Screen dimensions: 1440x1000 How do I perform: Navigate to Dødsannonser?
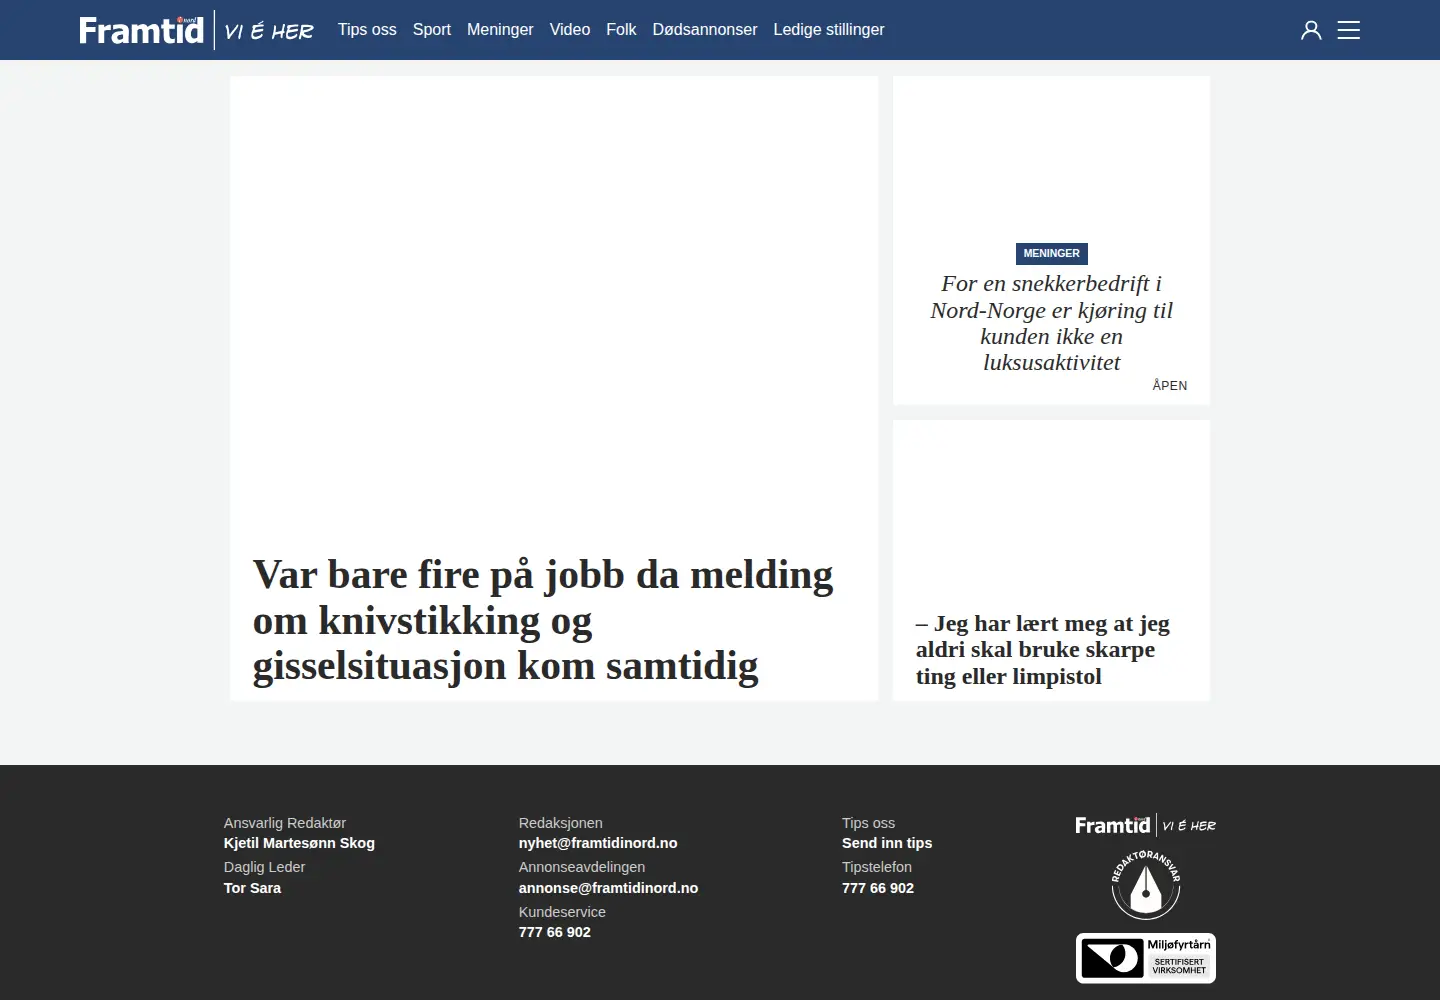[705, 30]
